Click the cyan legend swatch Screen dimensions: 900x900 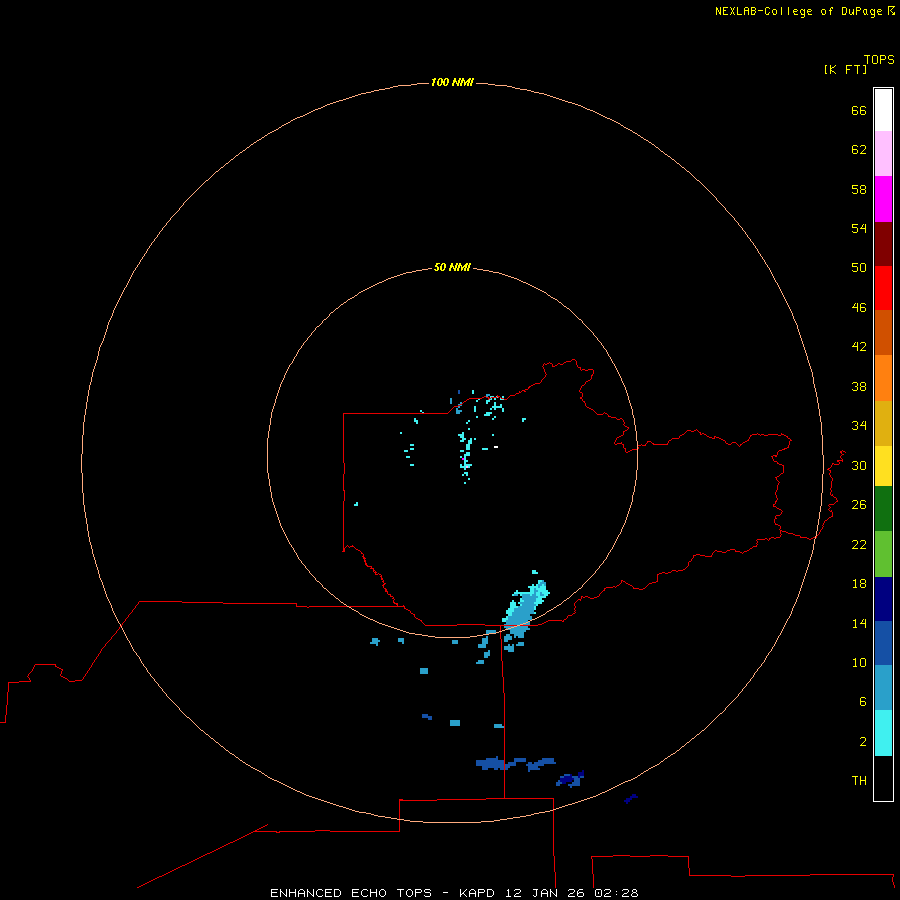pyautogui.click(x=883, y=733)
